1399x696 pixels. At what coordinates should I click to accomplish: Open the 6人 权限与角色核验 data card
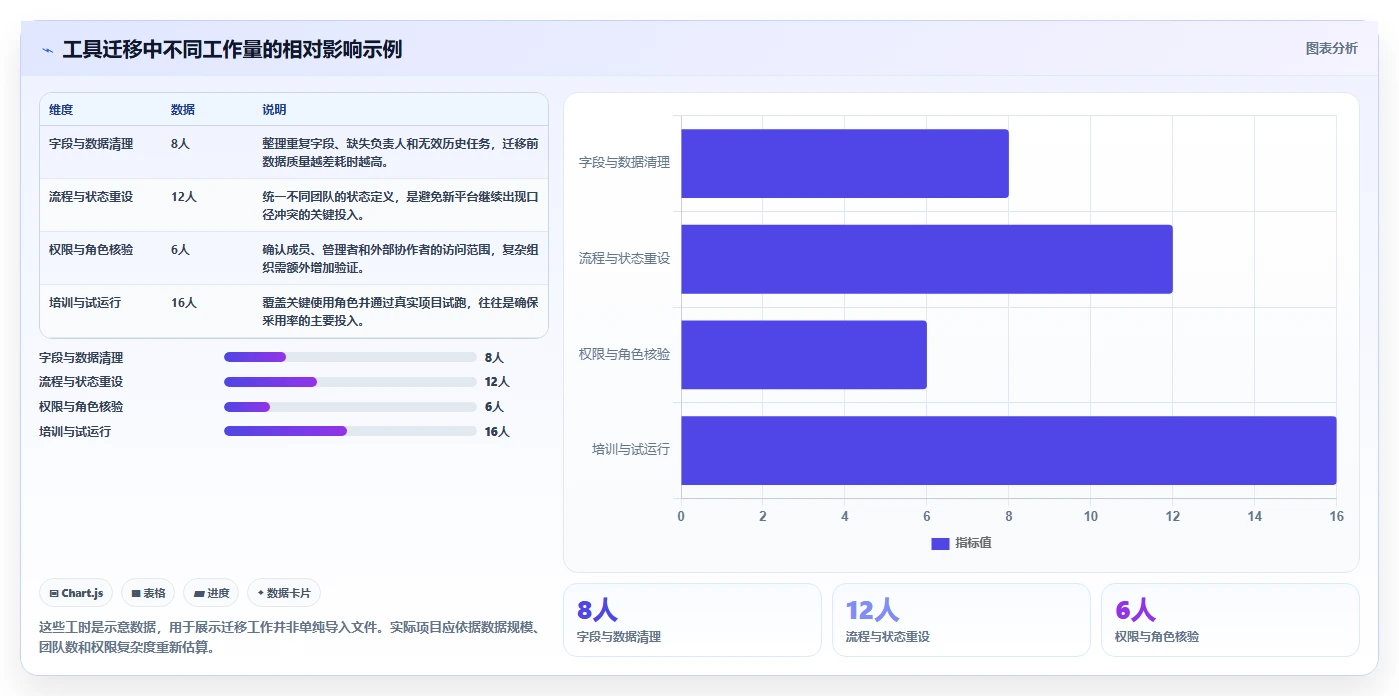(1230, 620)
